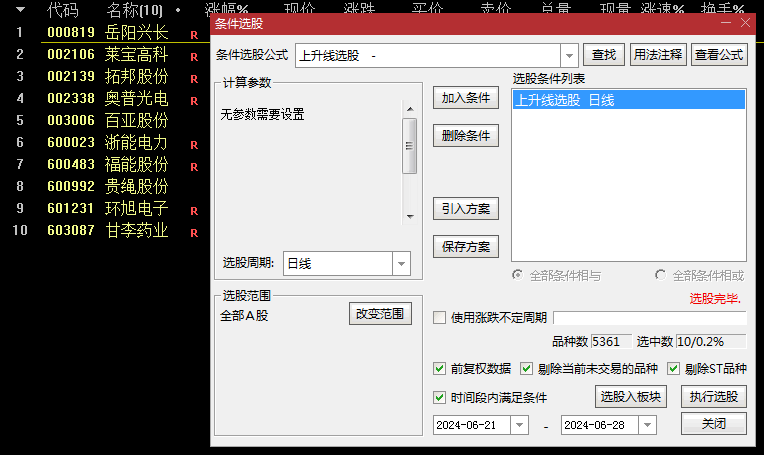Select 上升线选股 日线 in condition list

pos(629,100)
